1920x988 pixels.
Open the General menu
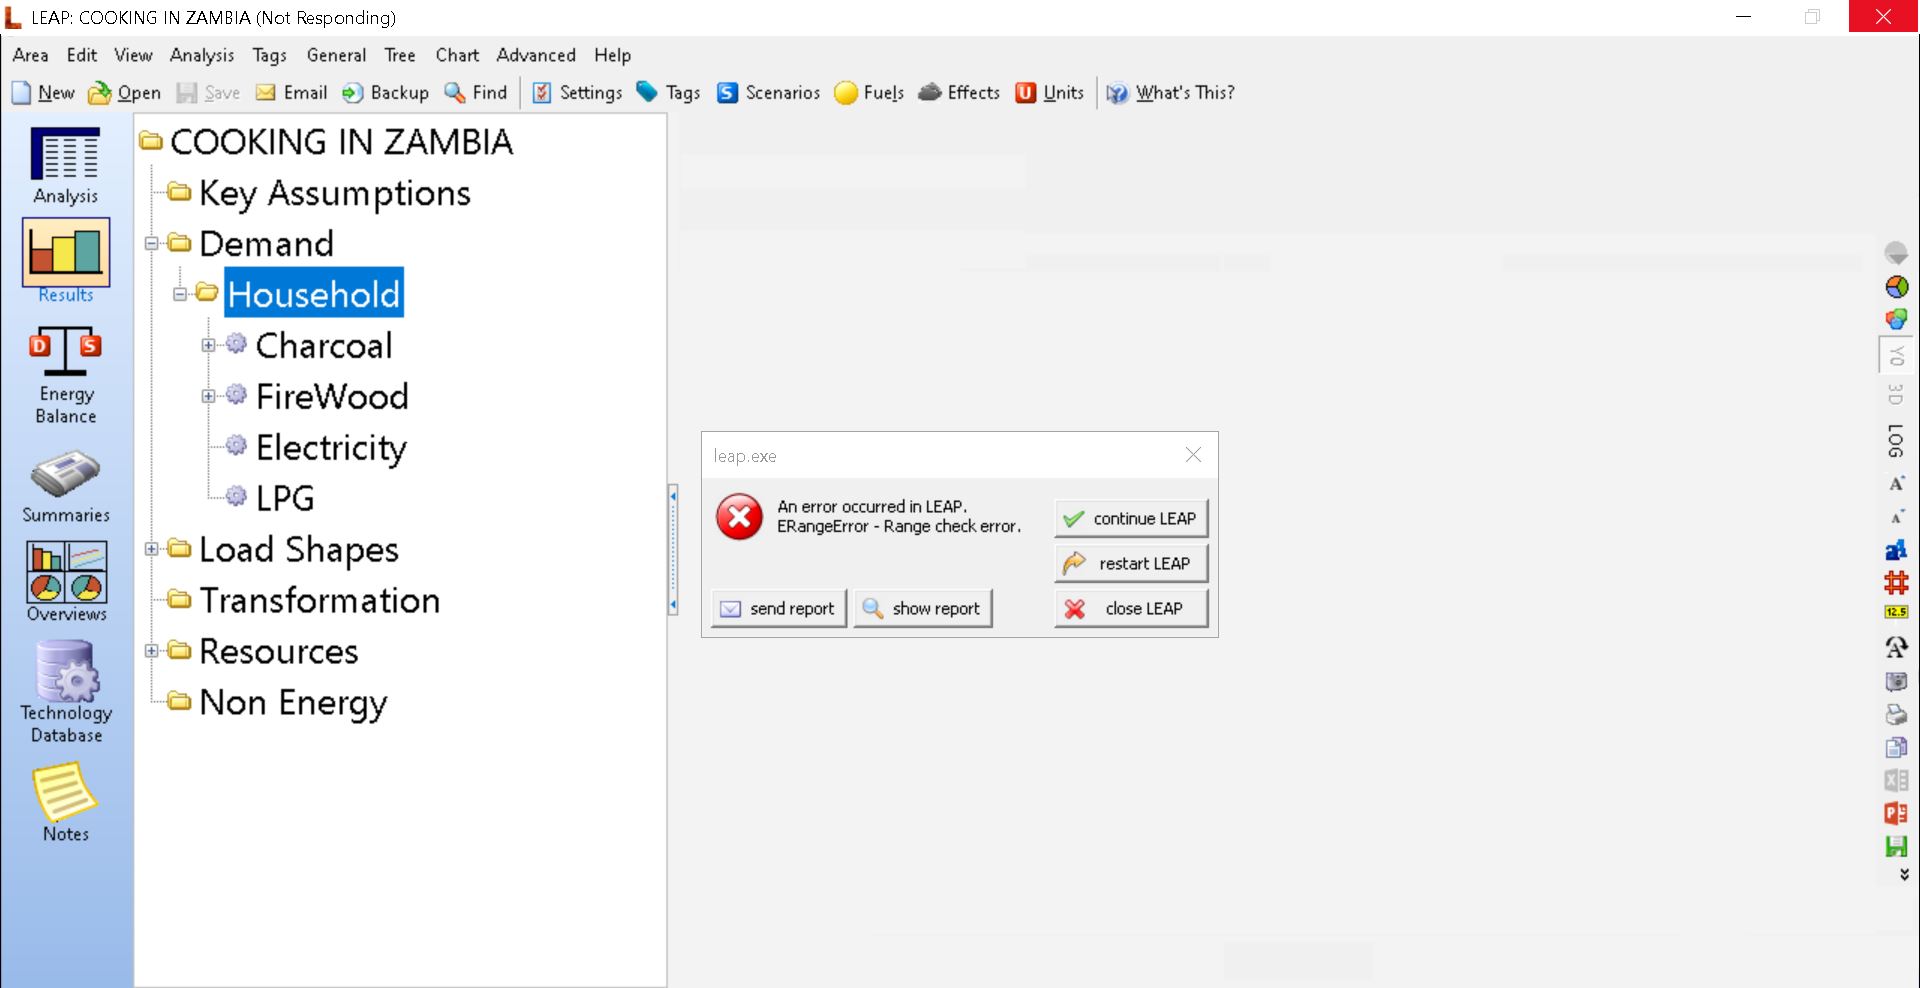336,55
